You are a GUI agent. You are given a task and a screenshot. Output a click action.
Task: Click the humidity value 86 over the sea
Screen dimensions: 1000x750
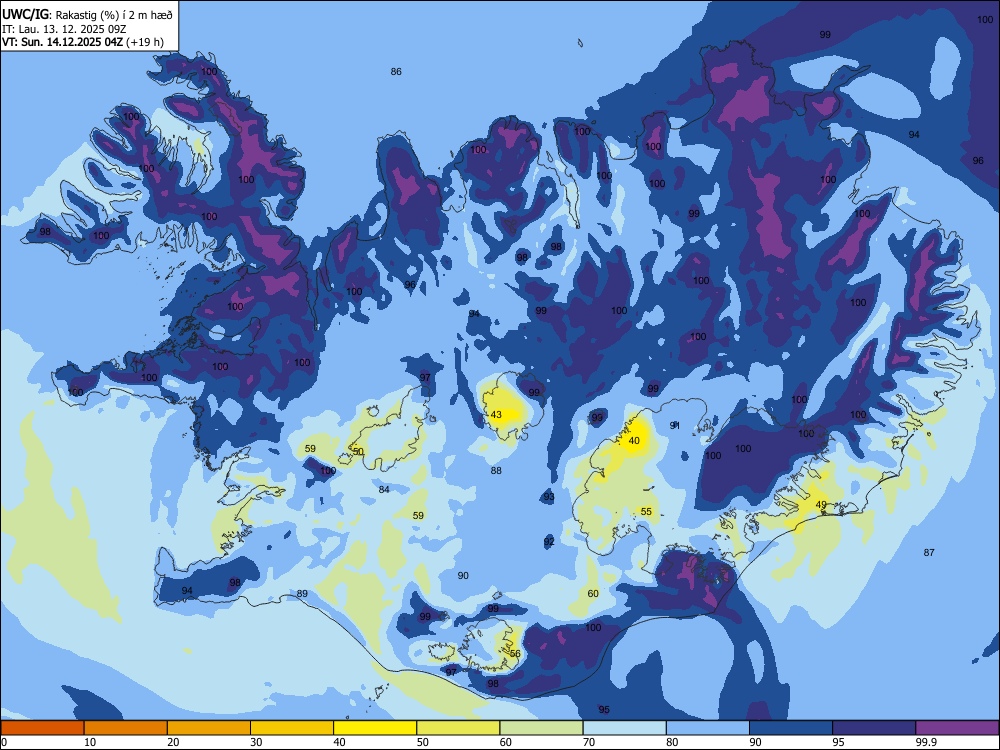[x=396, y=71]
